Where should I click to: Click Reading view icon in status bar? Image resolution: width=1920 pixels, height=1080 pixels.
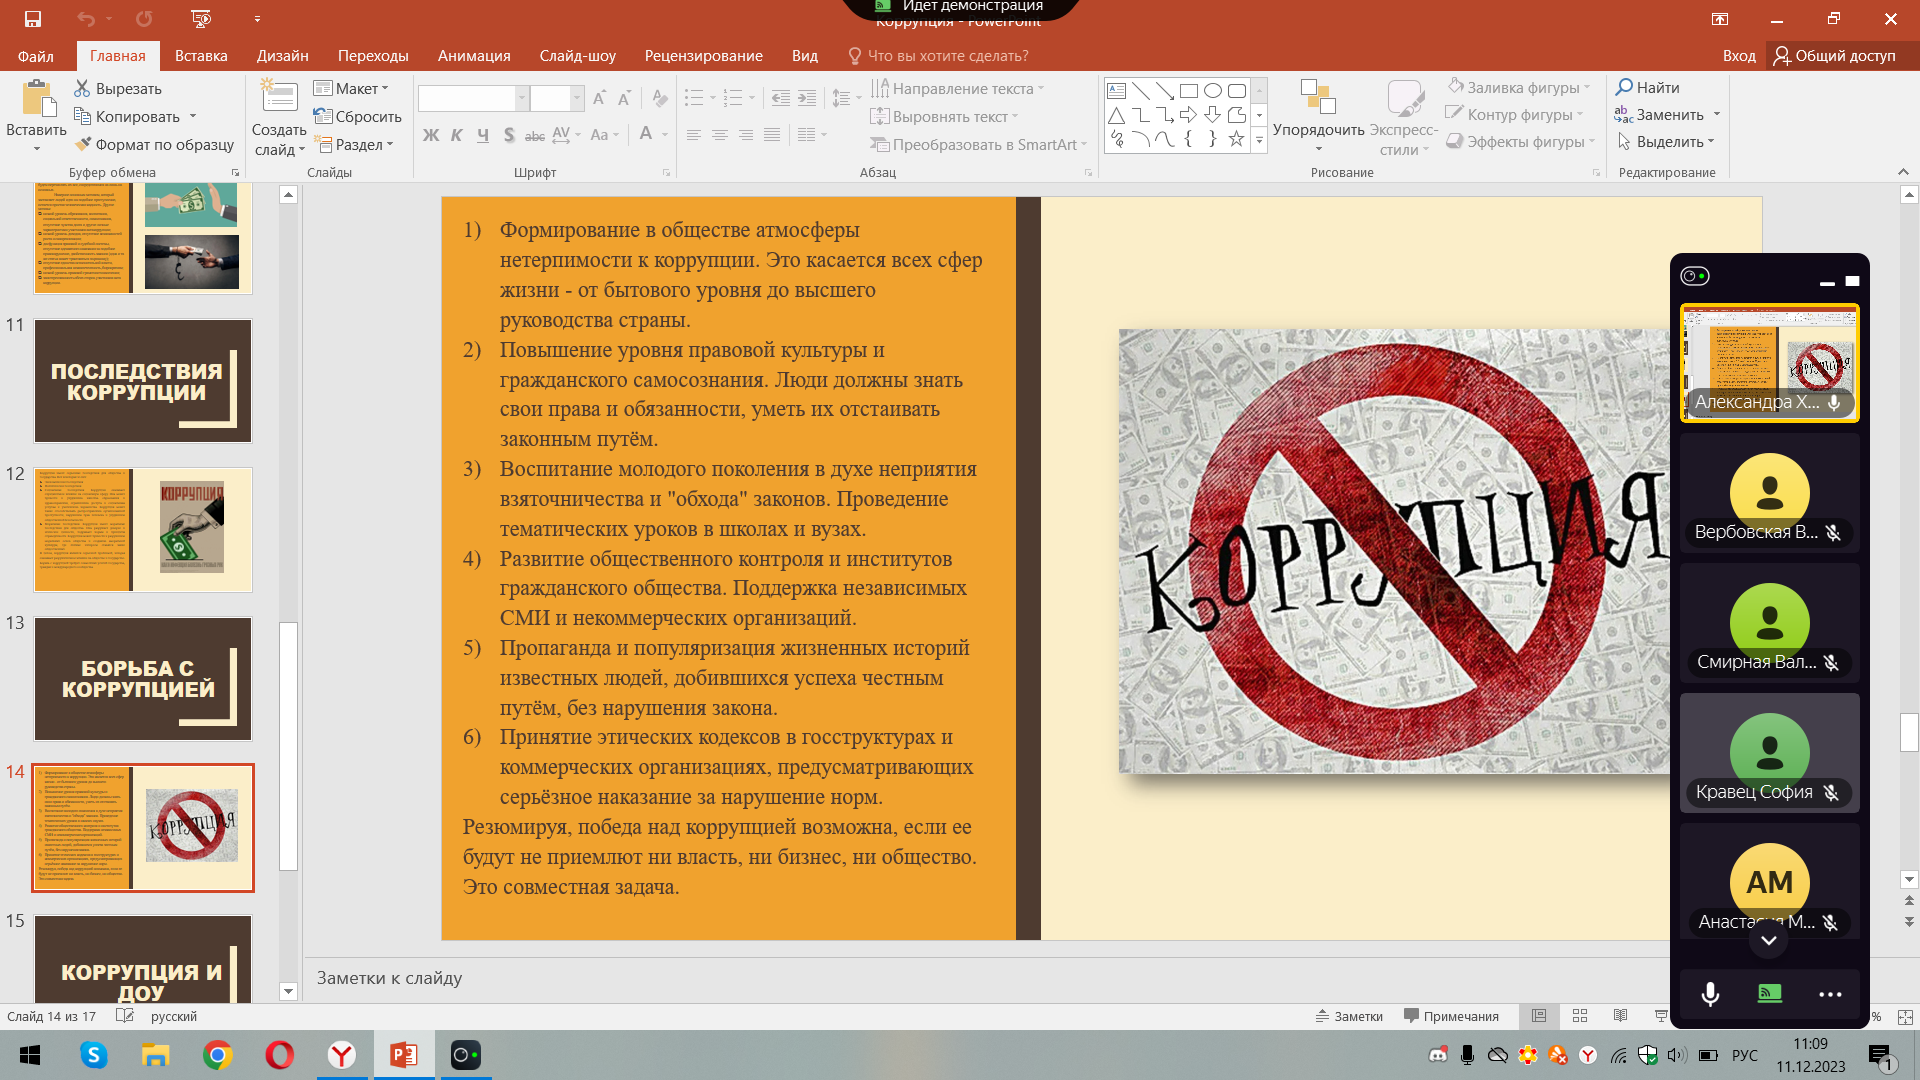1620,1016
